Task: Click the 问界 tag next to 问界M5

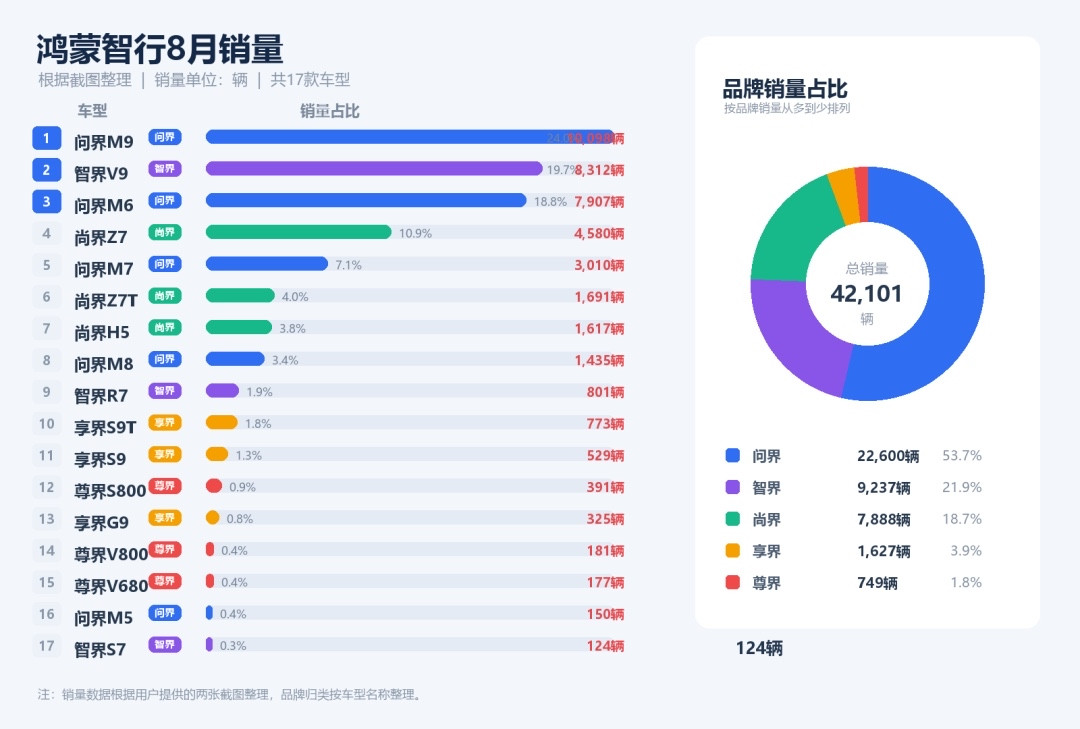Action: coord(165,613)
